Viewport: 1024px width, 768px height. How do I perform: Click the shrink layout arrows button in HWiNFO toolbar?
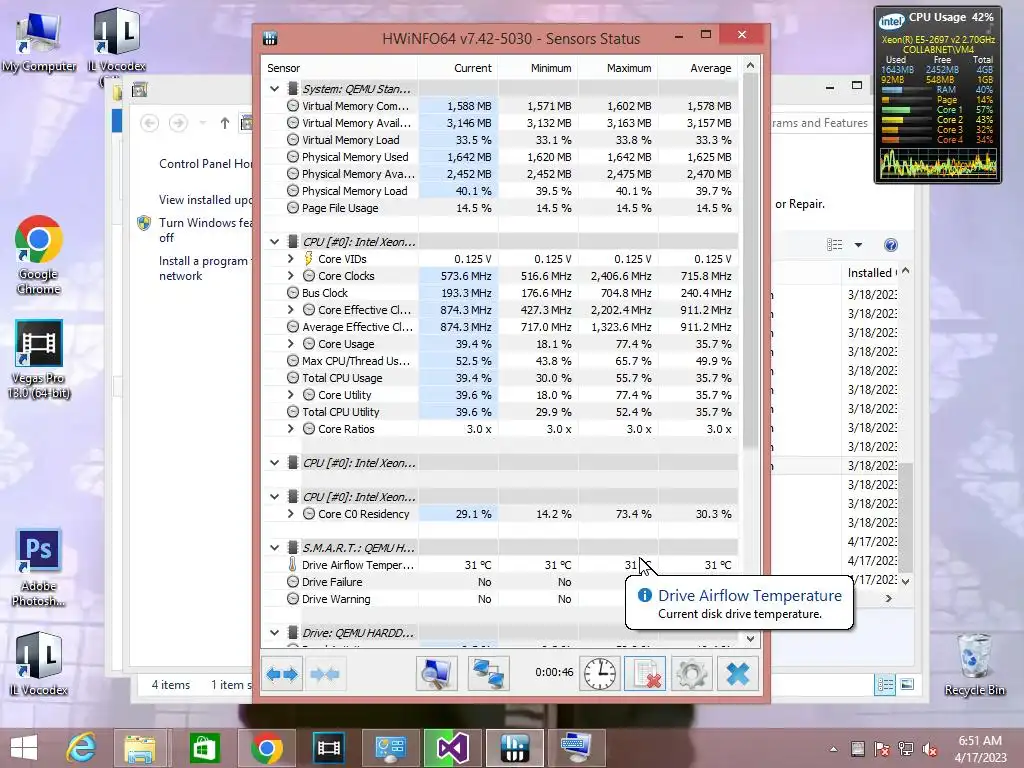(x=325, y=673)
